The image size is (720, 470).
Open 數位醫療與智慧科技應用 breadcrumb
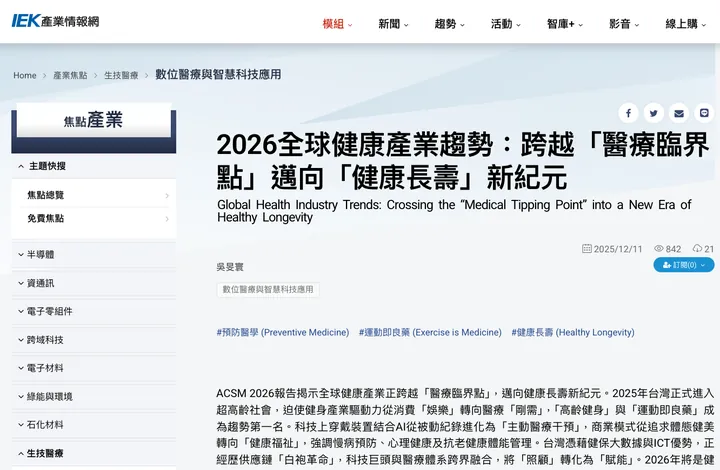click(218, 74)
